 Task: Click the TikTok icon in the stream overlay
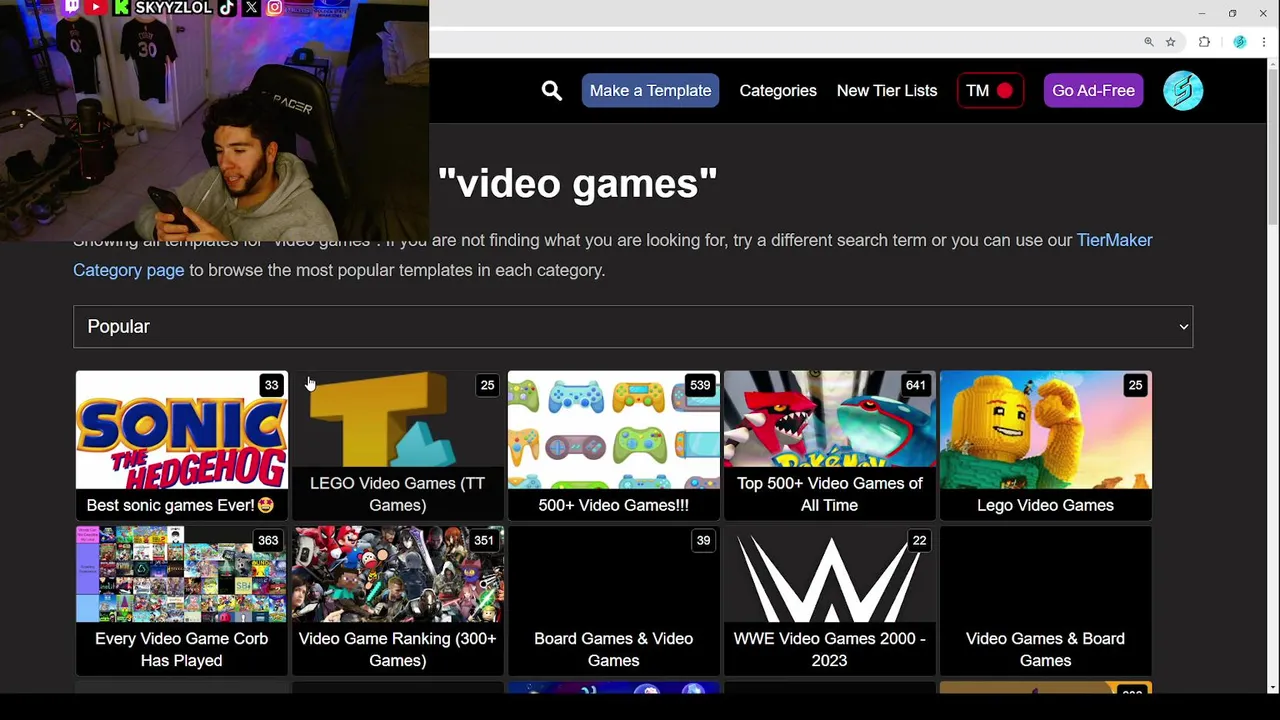(227, 7)
